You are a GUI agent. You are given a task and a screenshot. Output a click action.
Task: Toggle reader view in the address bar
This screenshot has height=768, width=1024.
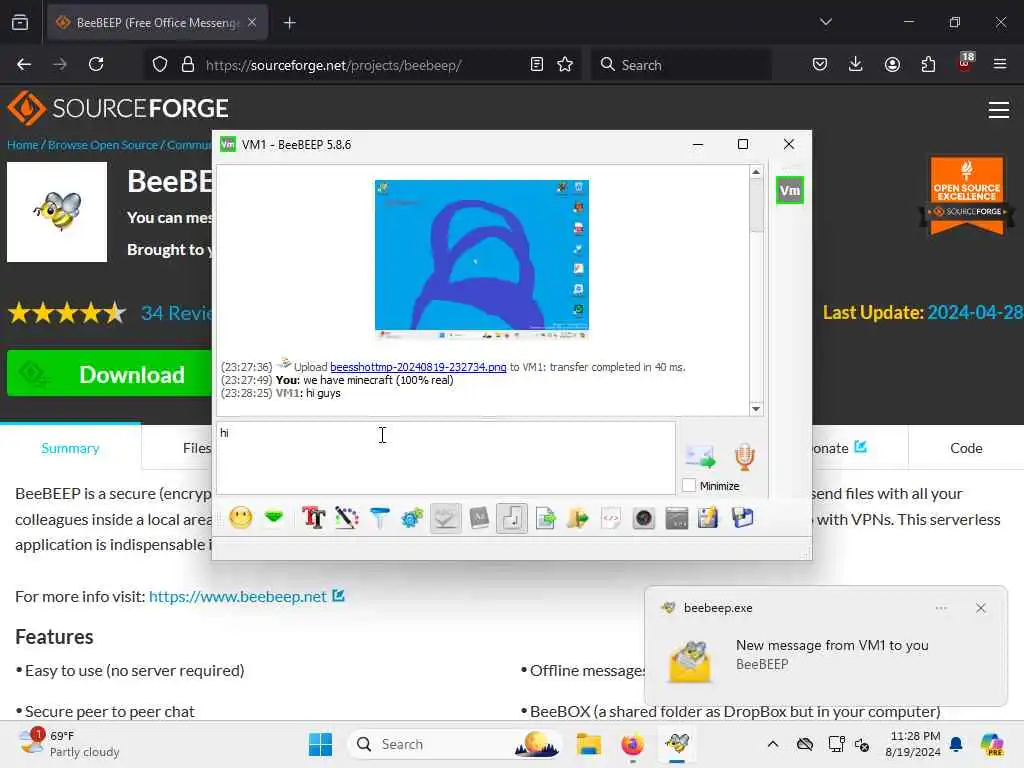[x=537, y=65]
